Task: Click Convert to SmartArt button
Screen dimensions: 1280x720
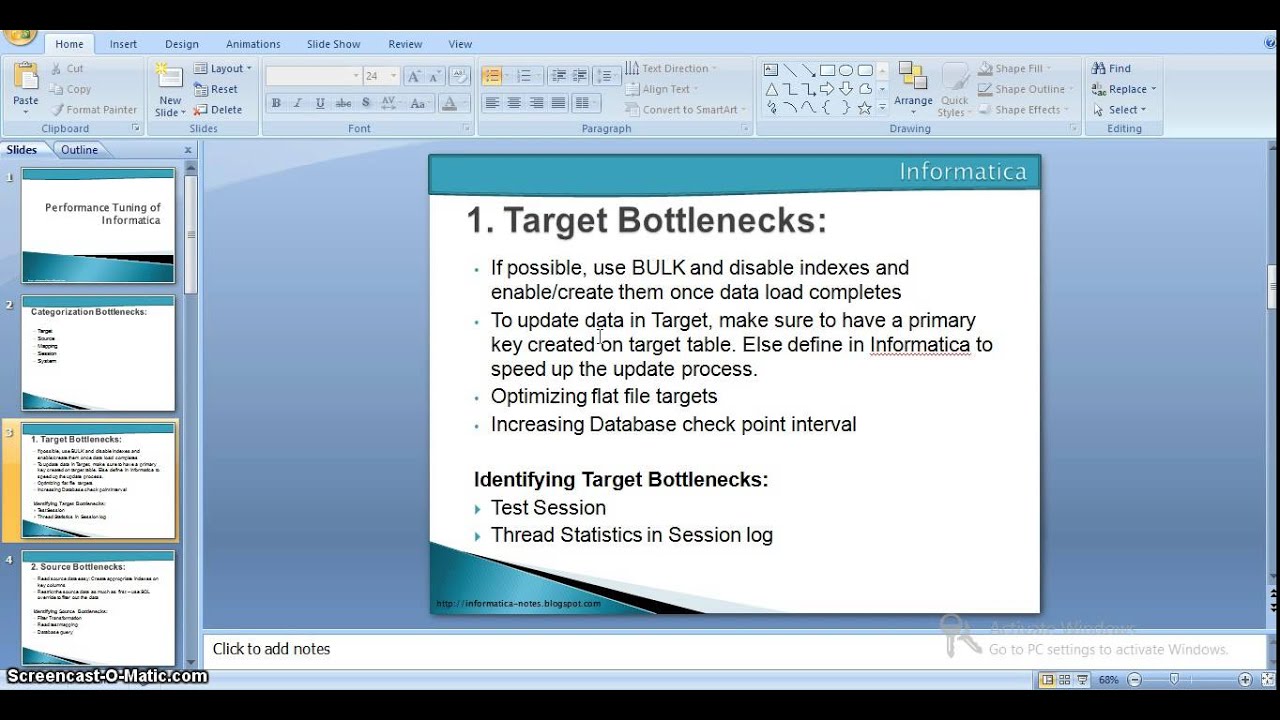Action: point(684,110)
